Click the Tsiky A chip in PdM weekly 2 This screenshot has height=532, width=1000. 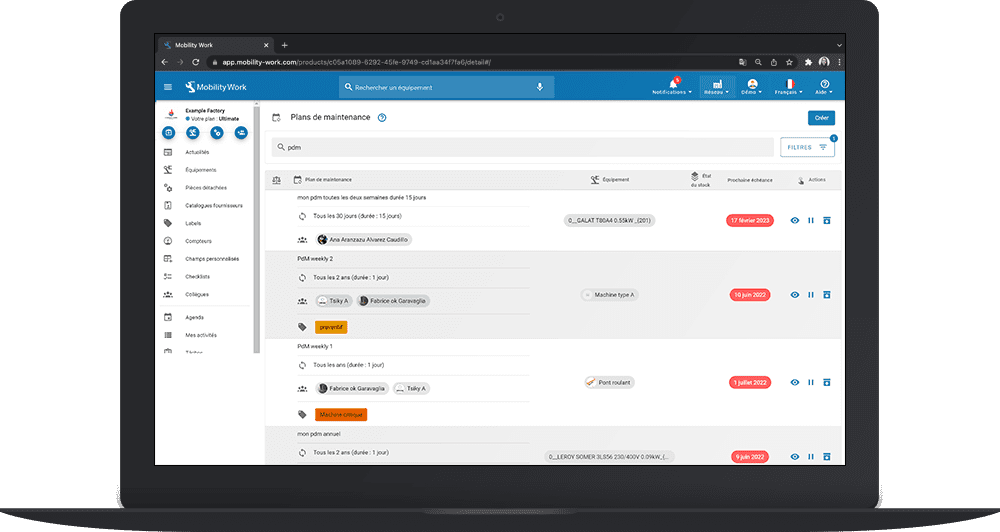[x=334, y=301]
